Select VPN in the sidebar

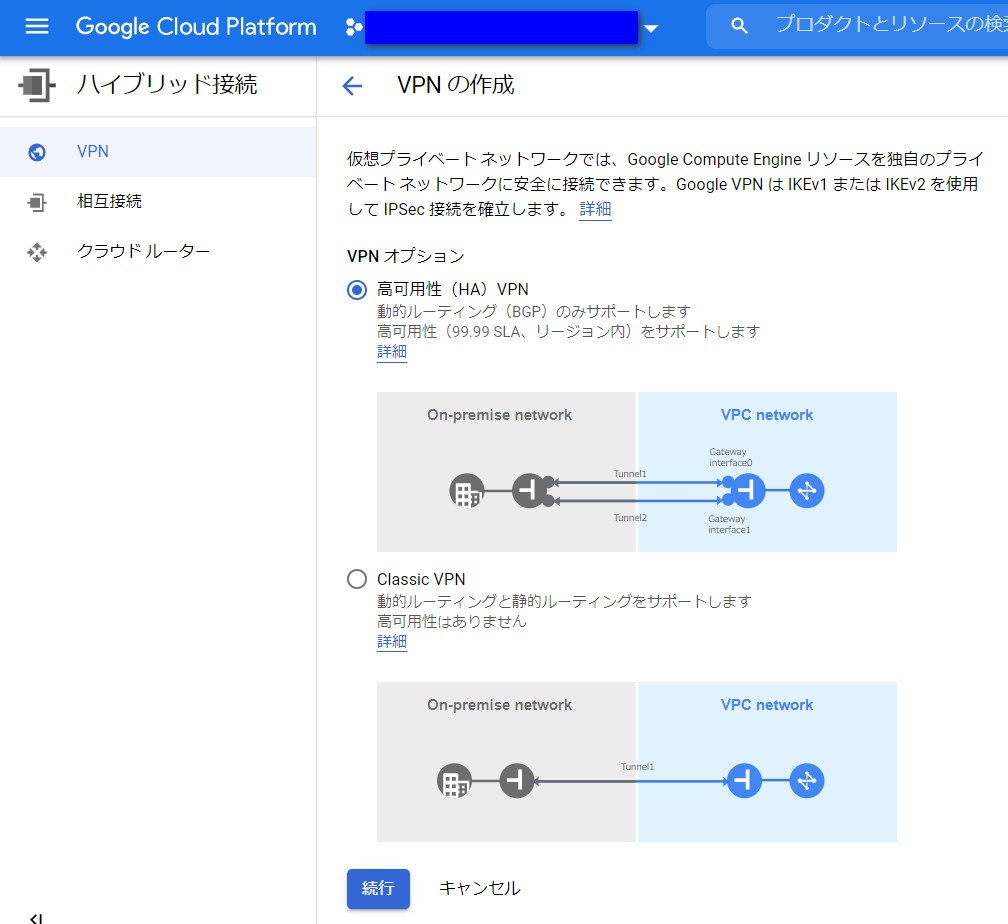point(158,152)
